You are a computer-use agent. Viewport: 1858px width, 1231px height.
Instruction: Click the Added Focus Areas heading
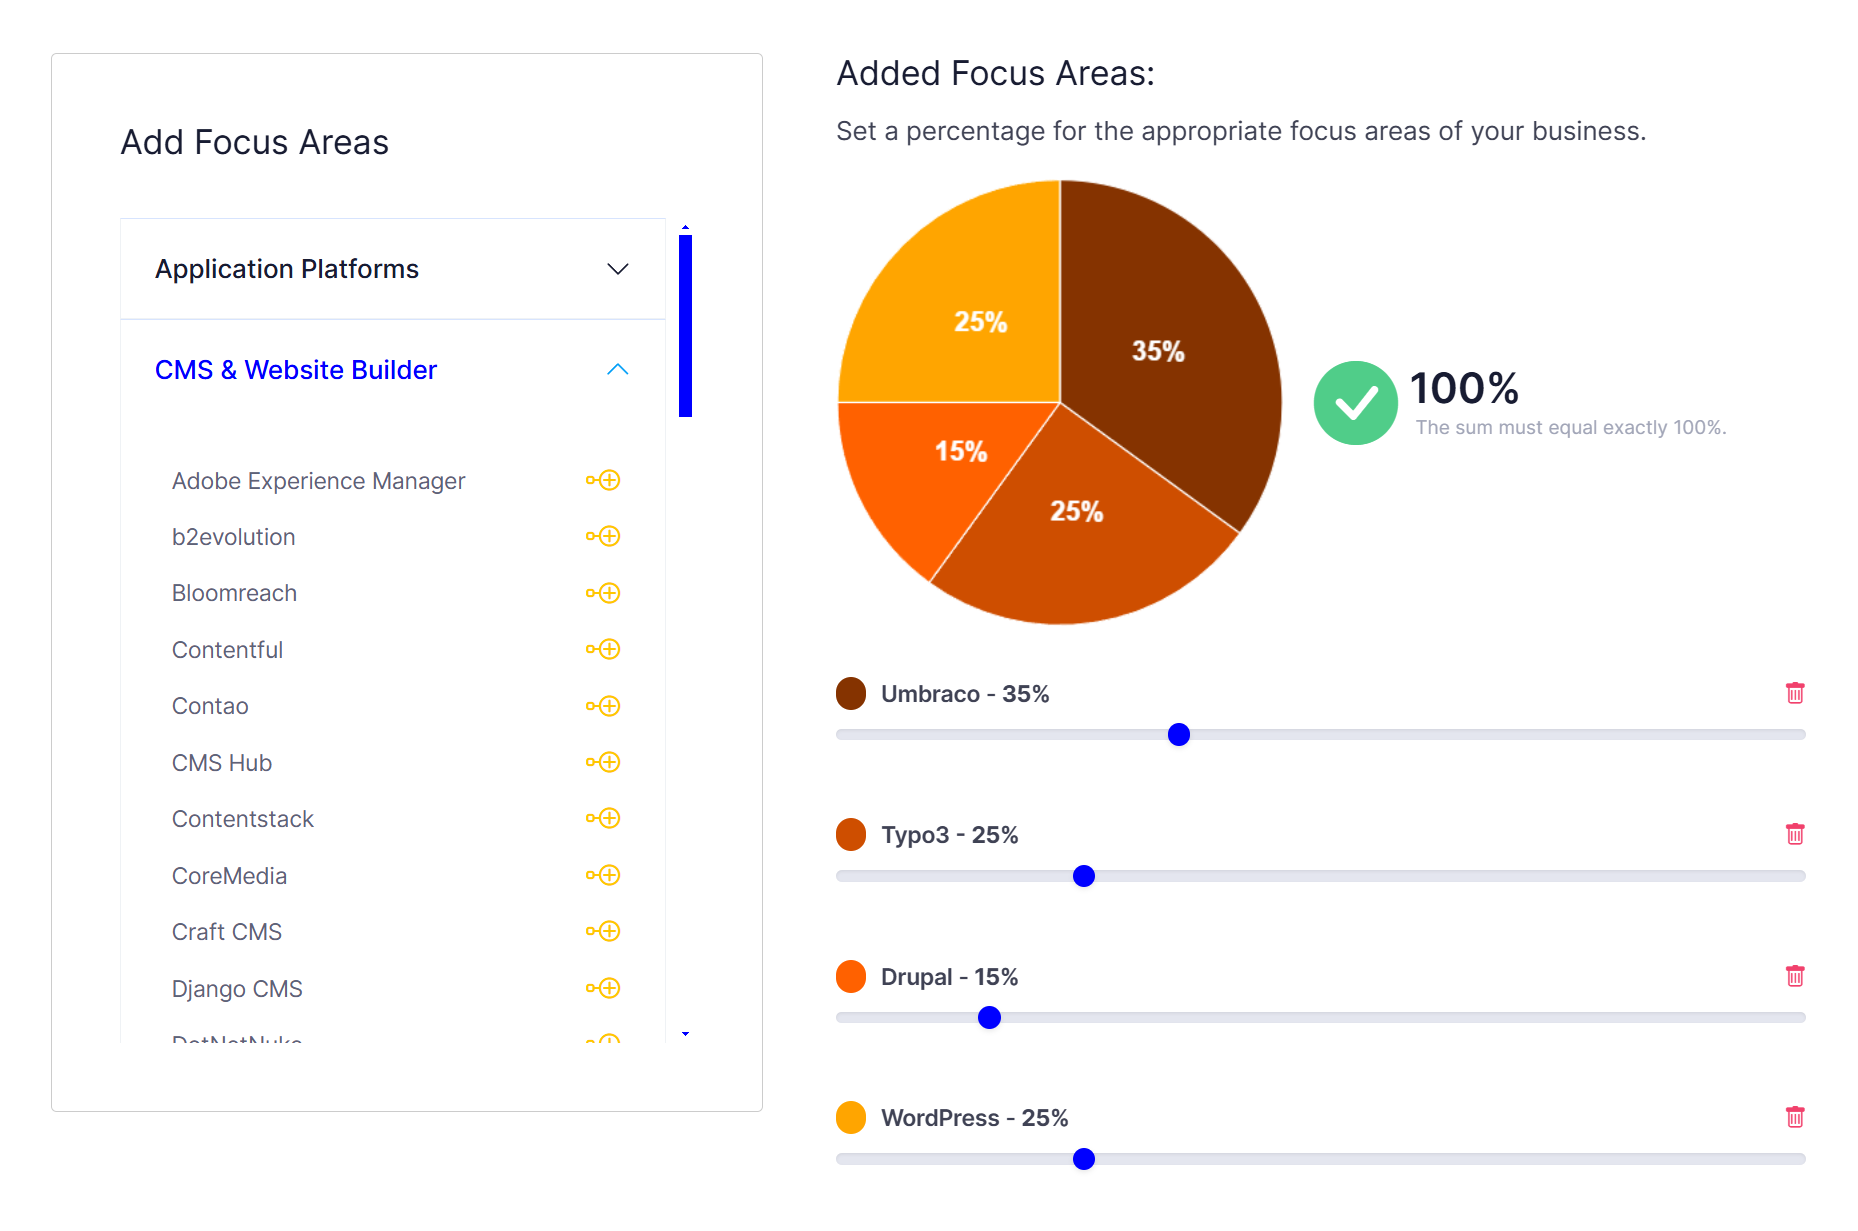(x=995, y=73)
